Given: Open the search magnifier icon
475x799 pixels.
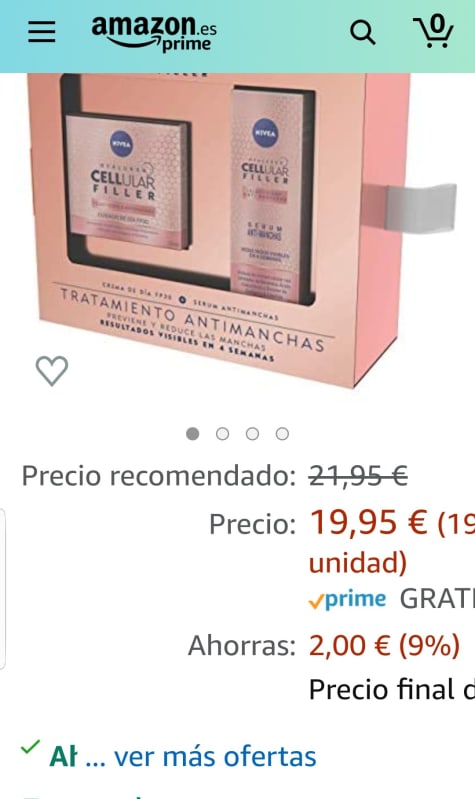Looking at the screenshot, I should (x=362, y=33).
